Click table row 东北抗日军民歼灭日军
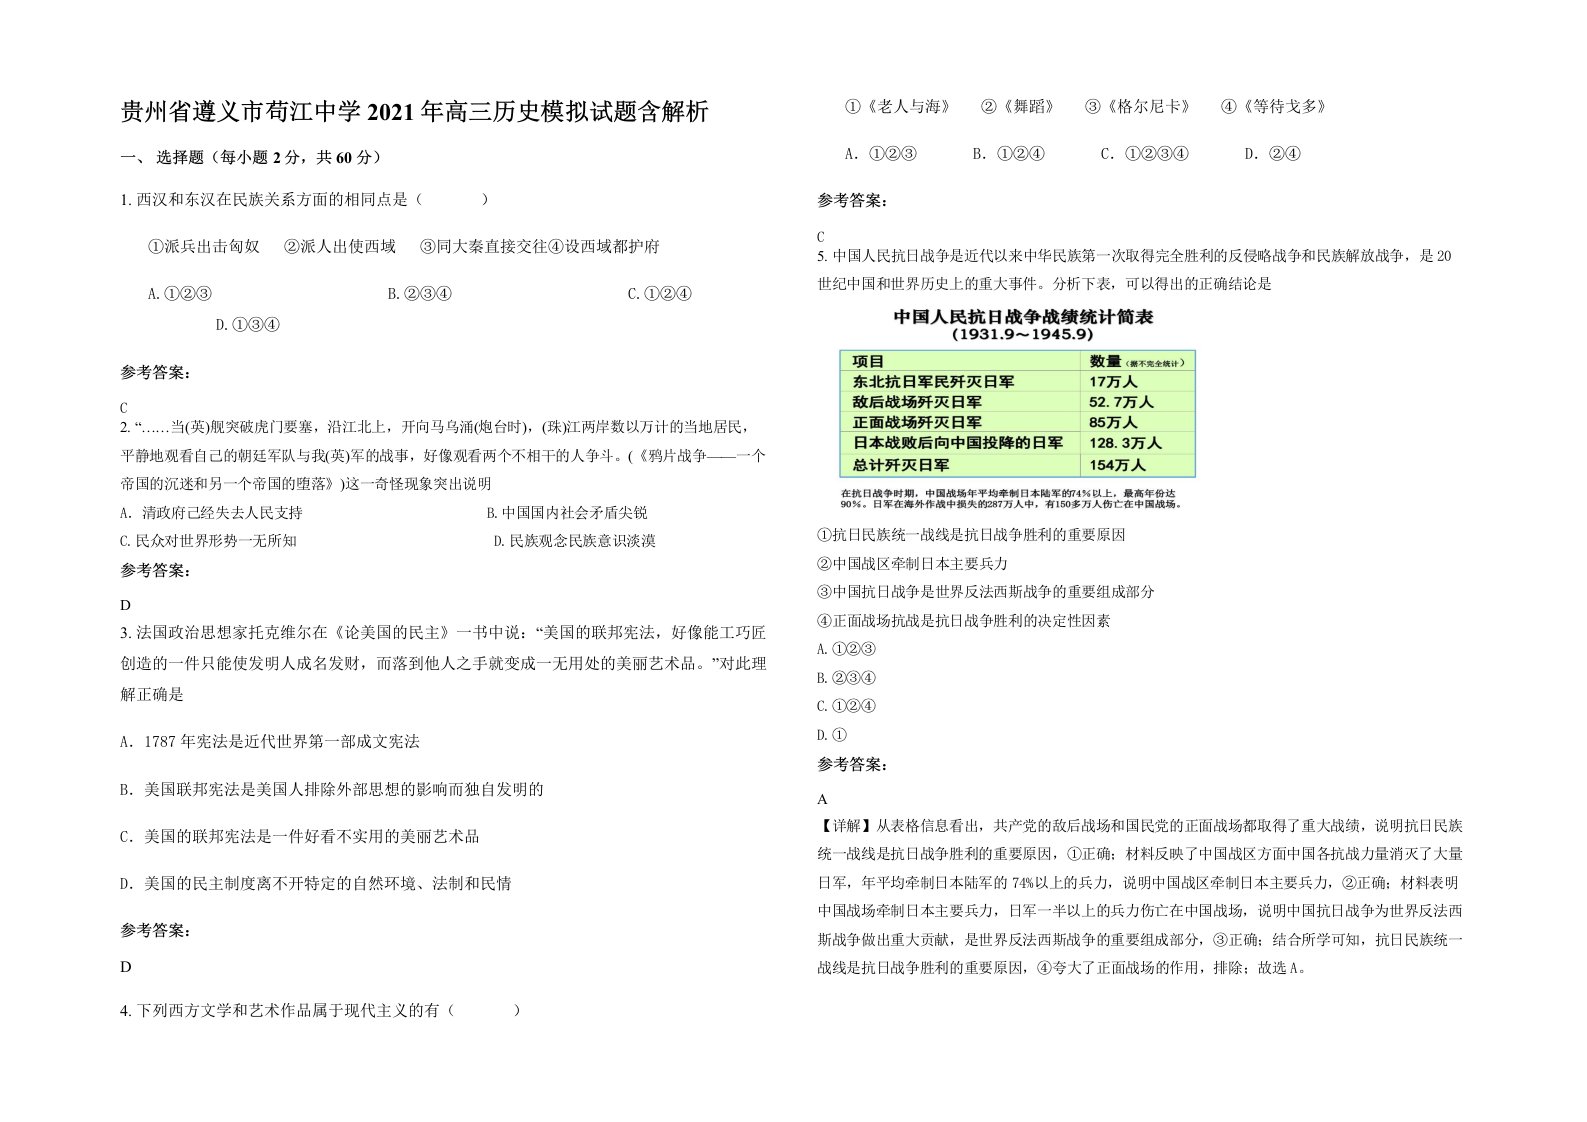Screen dimensions: 1587x1122 pos(1019,382)
